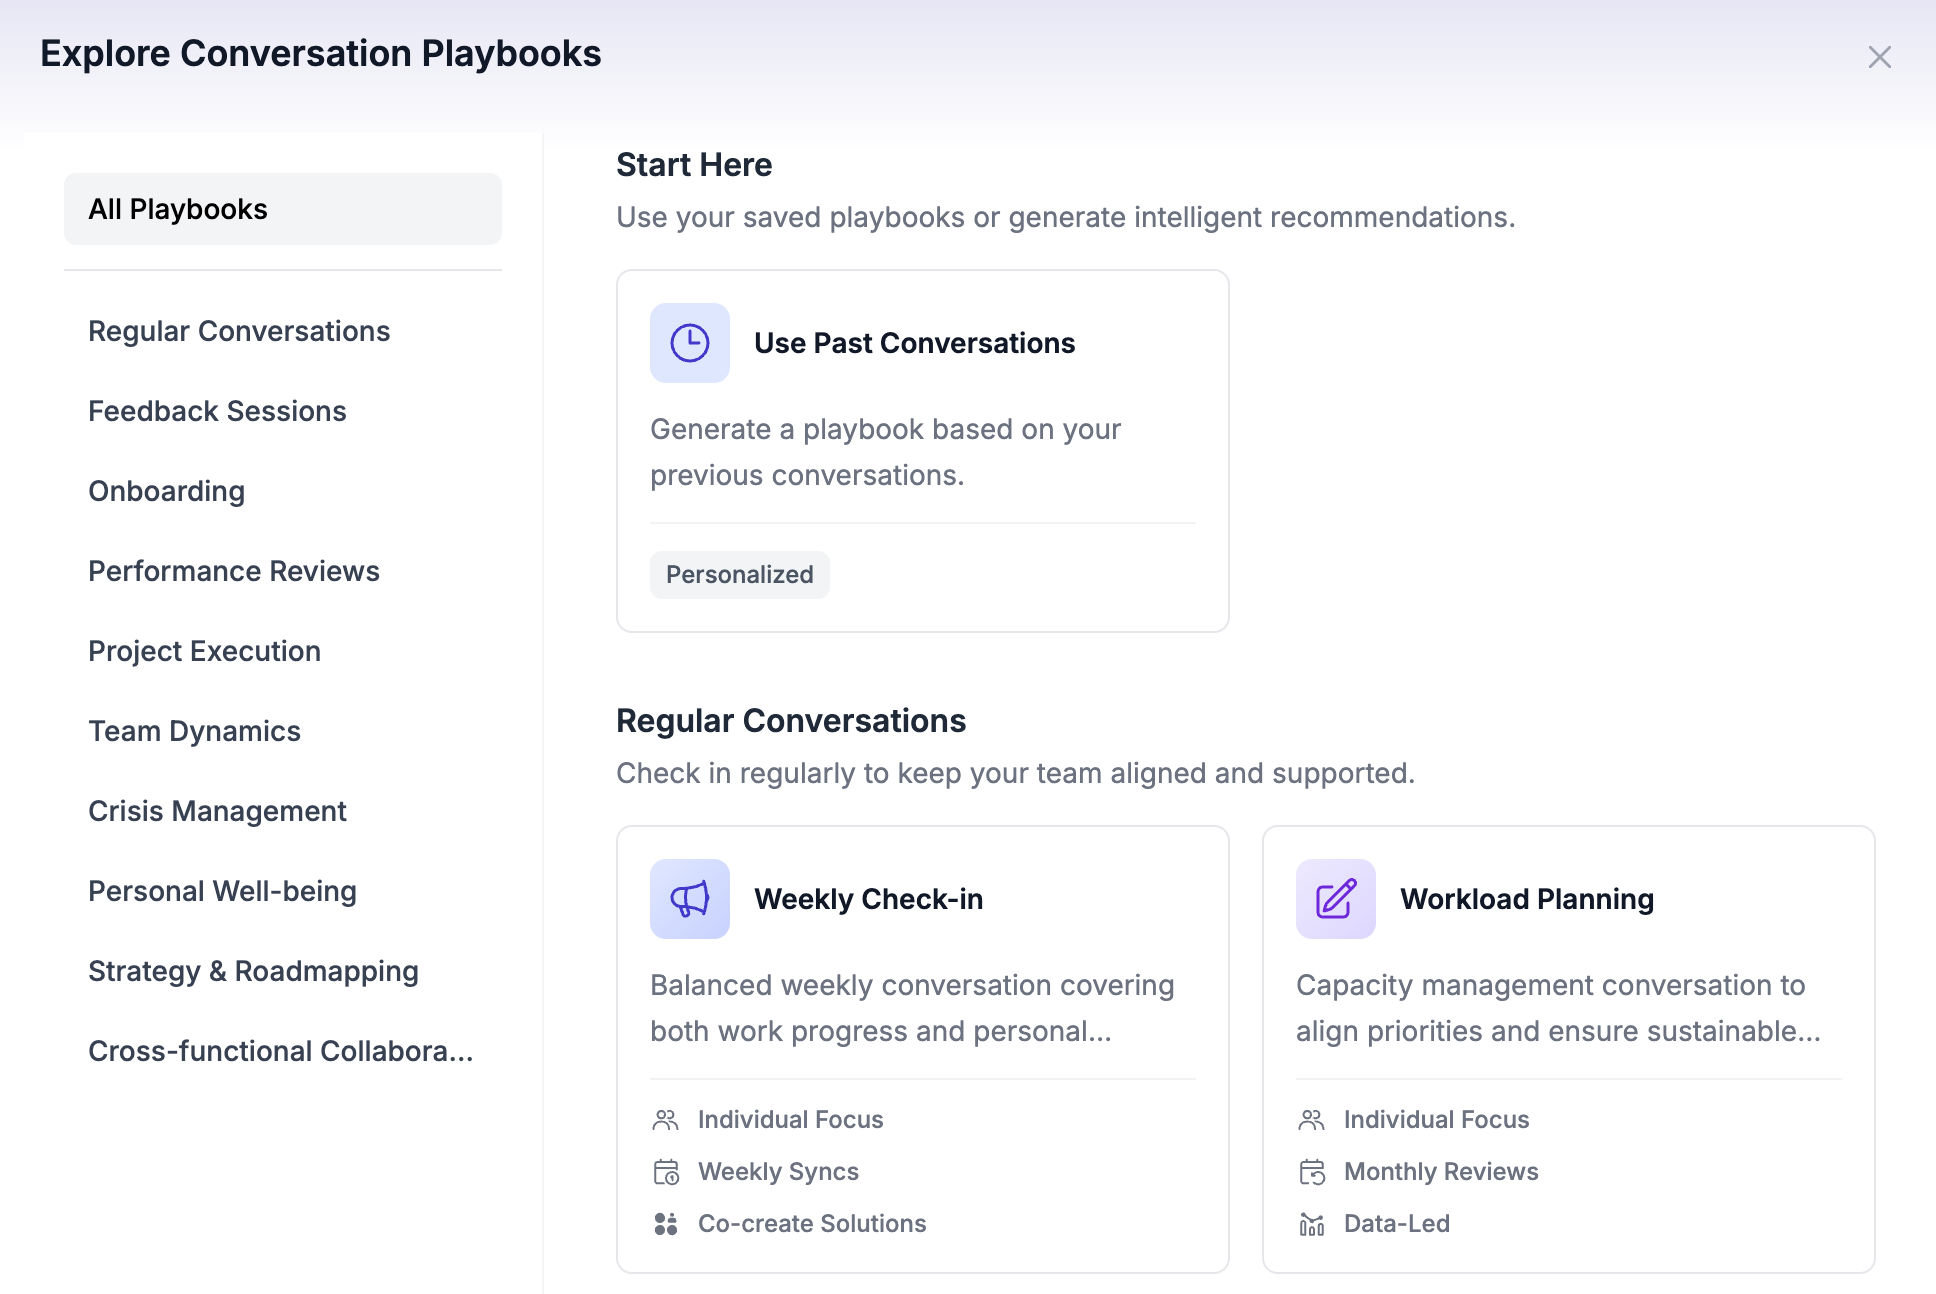
Task: Click the Individual Focus icon under Workload Planning
Action: point(1311,1119)
